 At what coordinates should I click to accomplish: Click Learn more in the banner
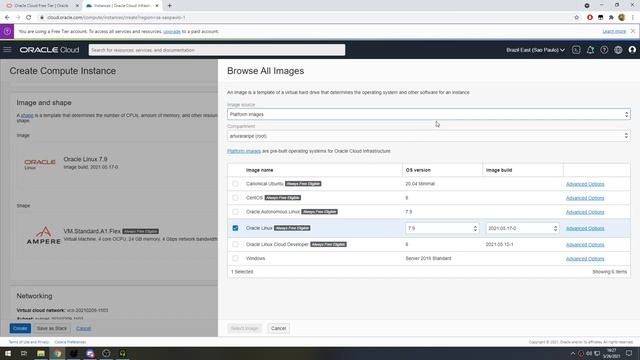click(614, 31)
